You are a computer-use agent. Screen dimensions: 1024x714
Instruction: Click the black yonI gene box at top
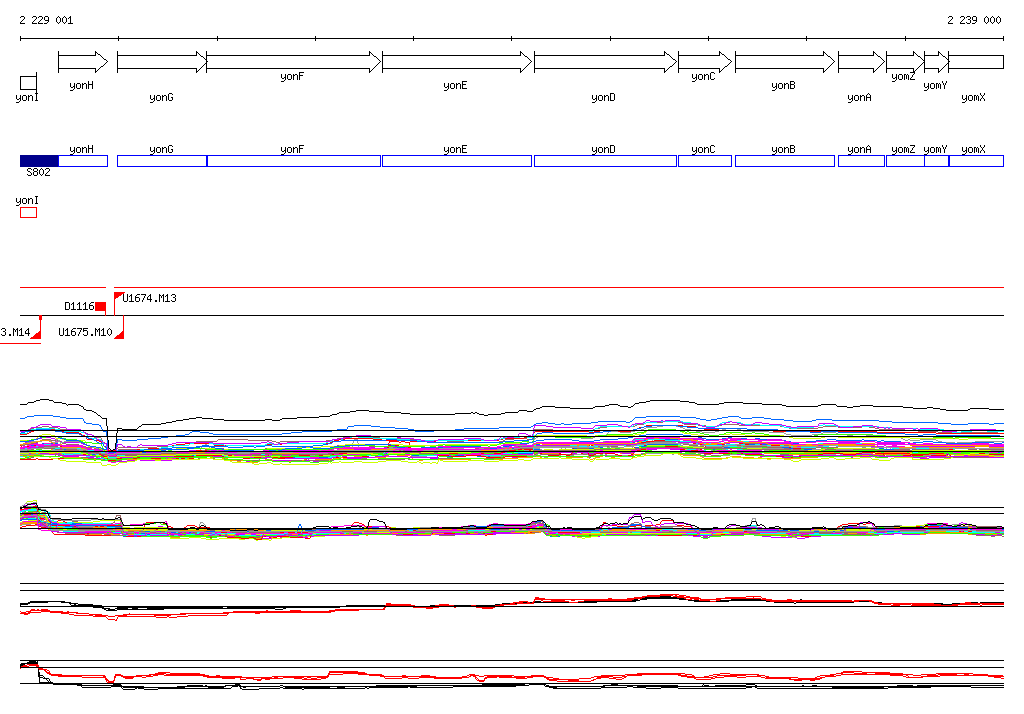(x=28, y=82)
